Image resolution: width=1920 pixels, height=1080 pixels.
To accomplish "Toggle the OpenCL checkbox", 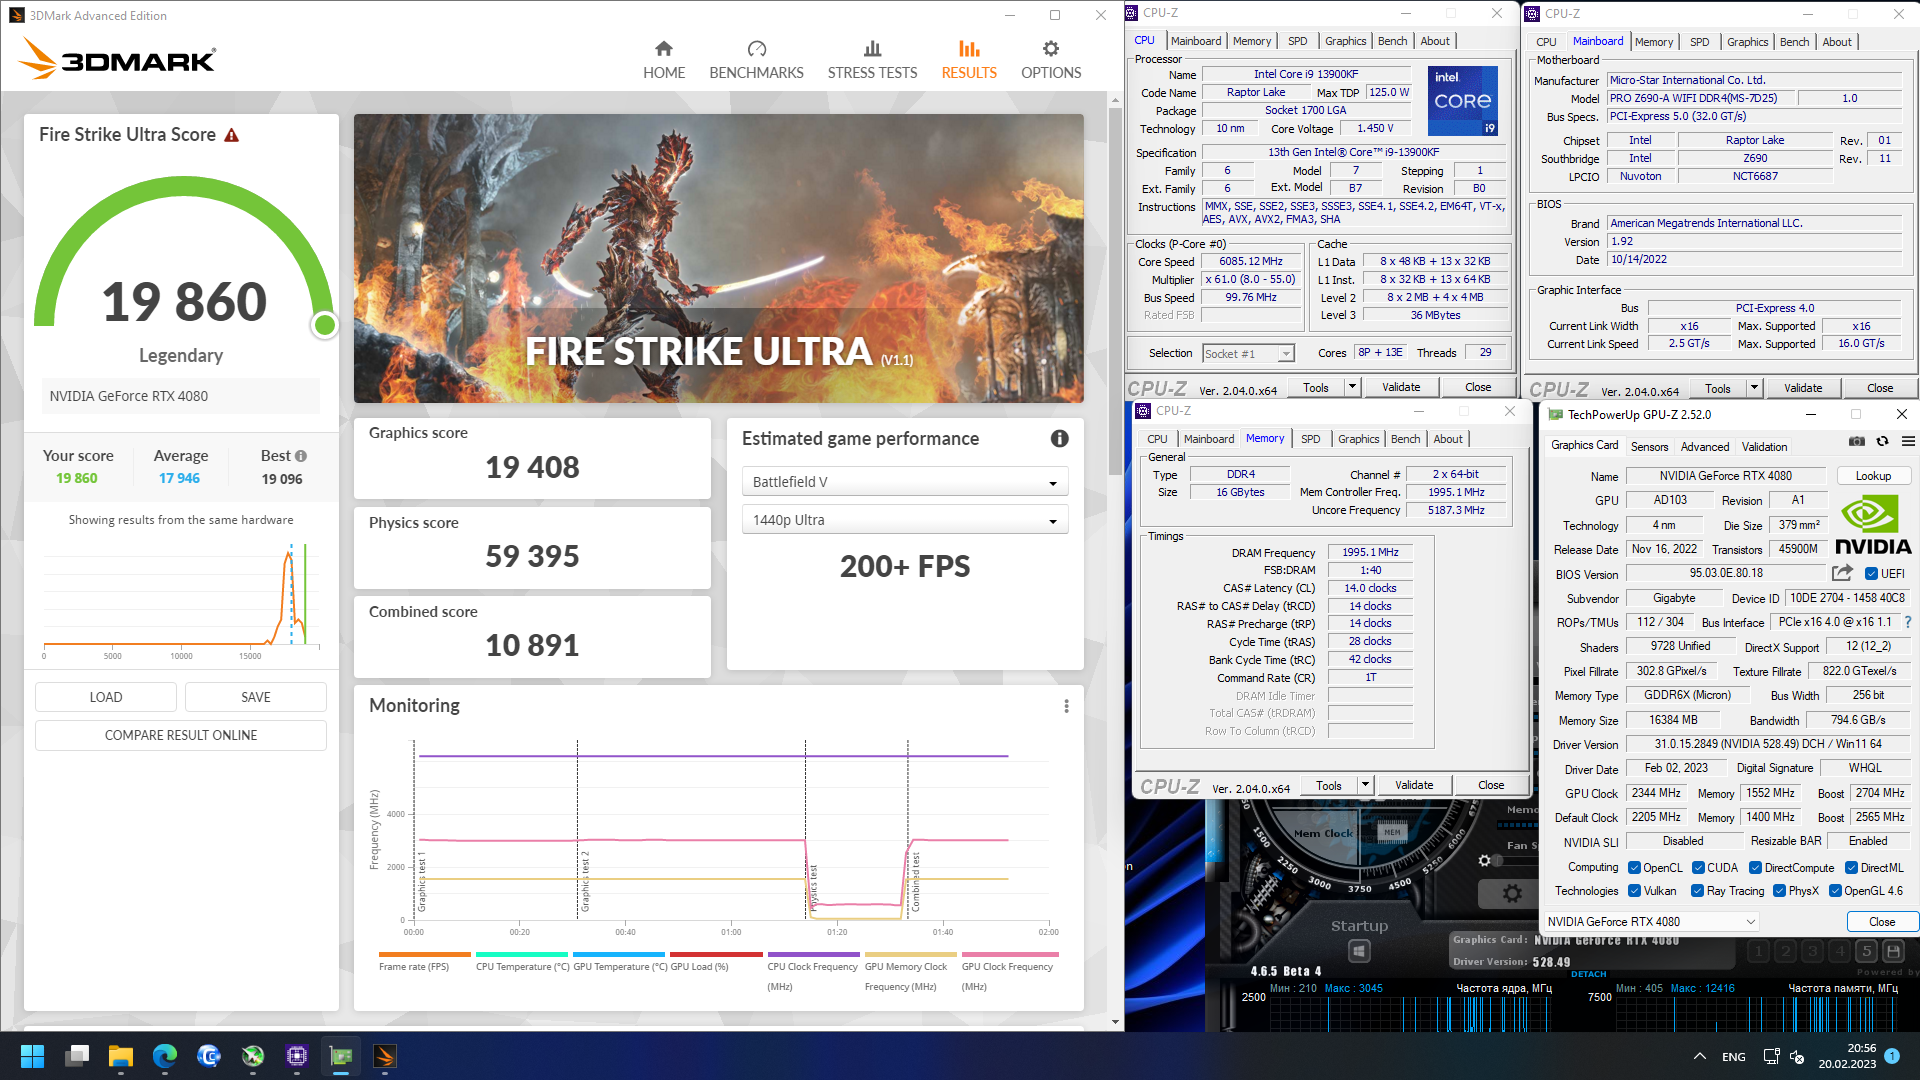I will coord(1634,868).
